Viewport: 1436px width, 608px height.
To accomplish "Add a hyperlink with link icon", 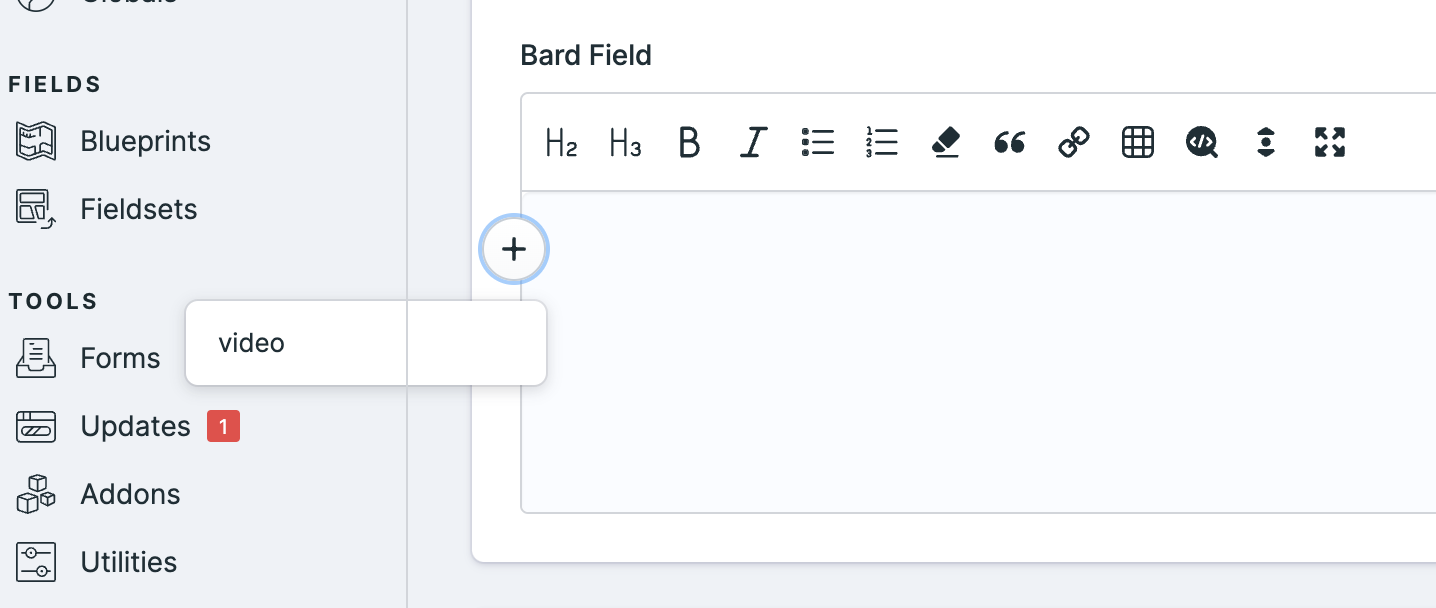I will [x=1073, y=143].
